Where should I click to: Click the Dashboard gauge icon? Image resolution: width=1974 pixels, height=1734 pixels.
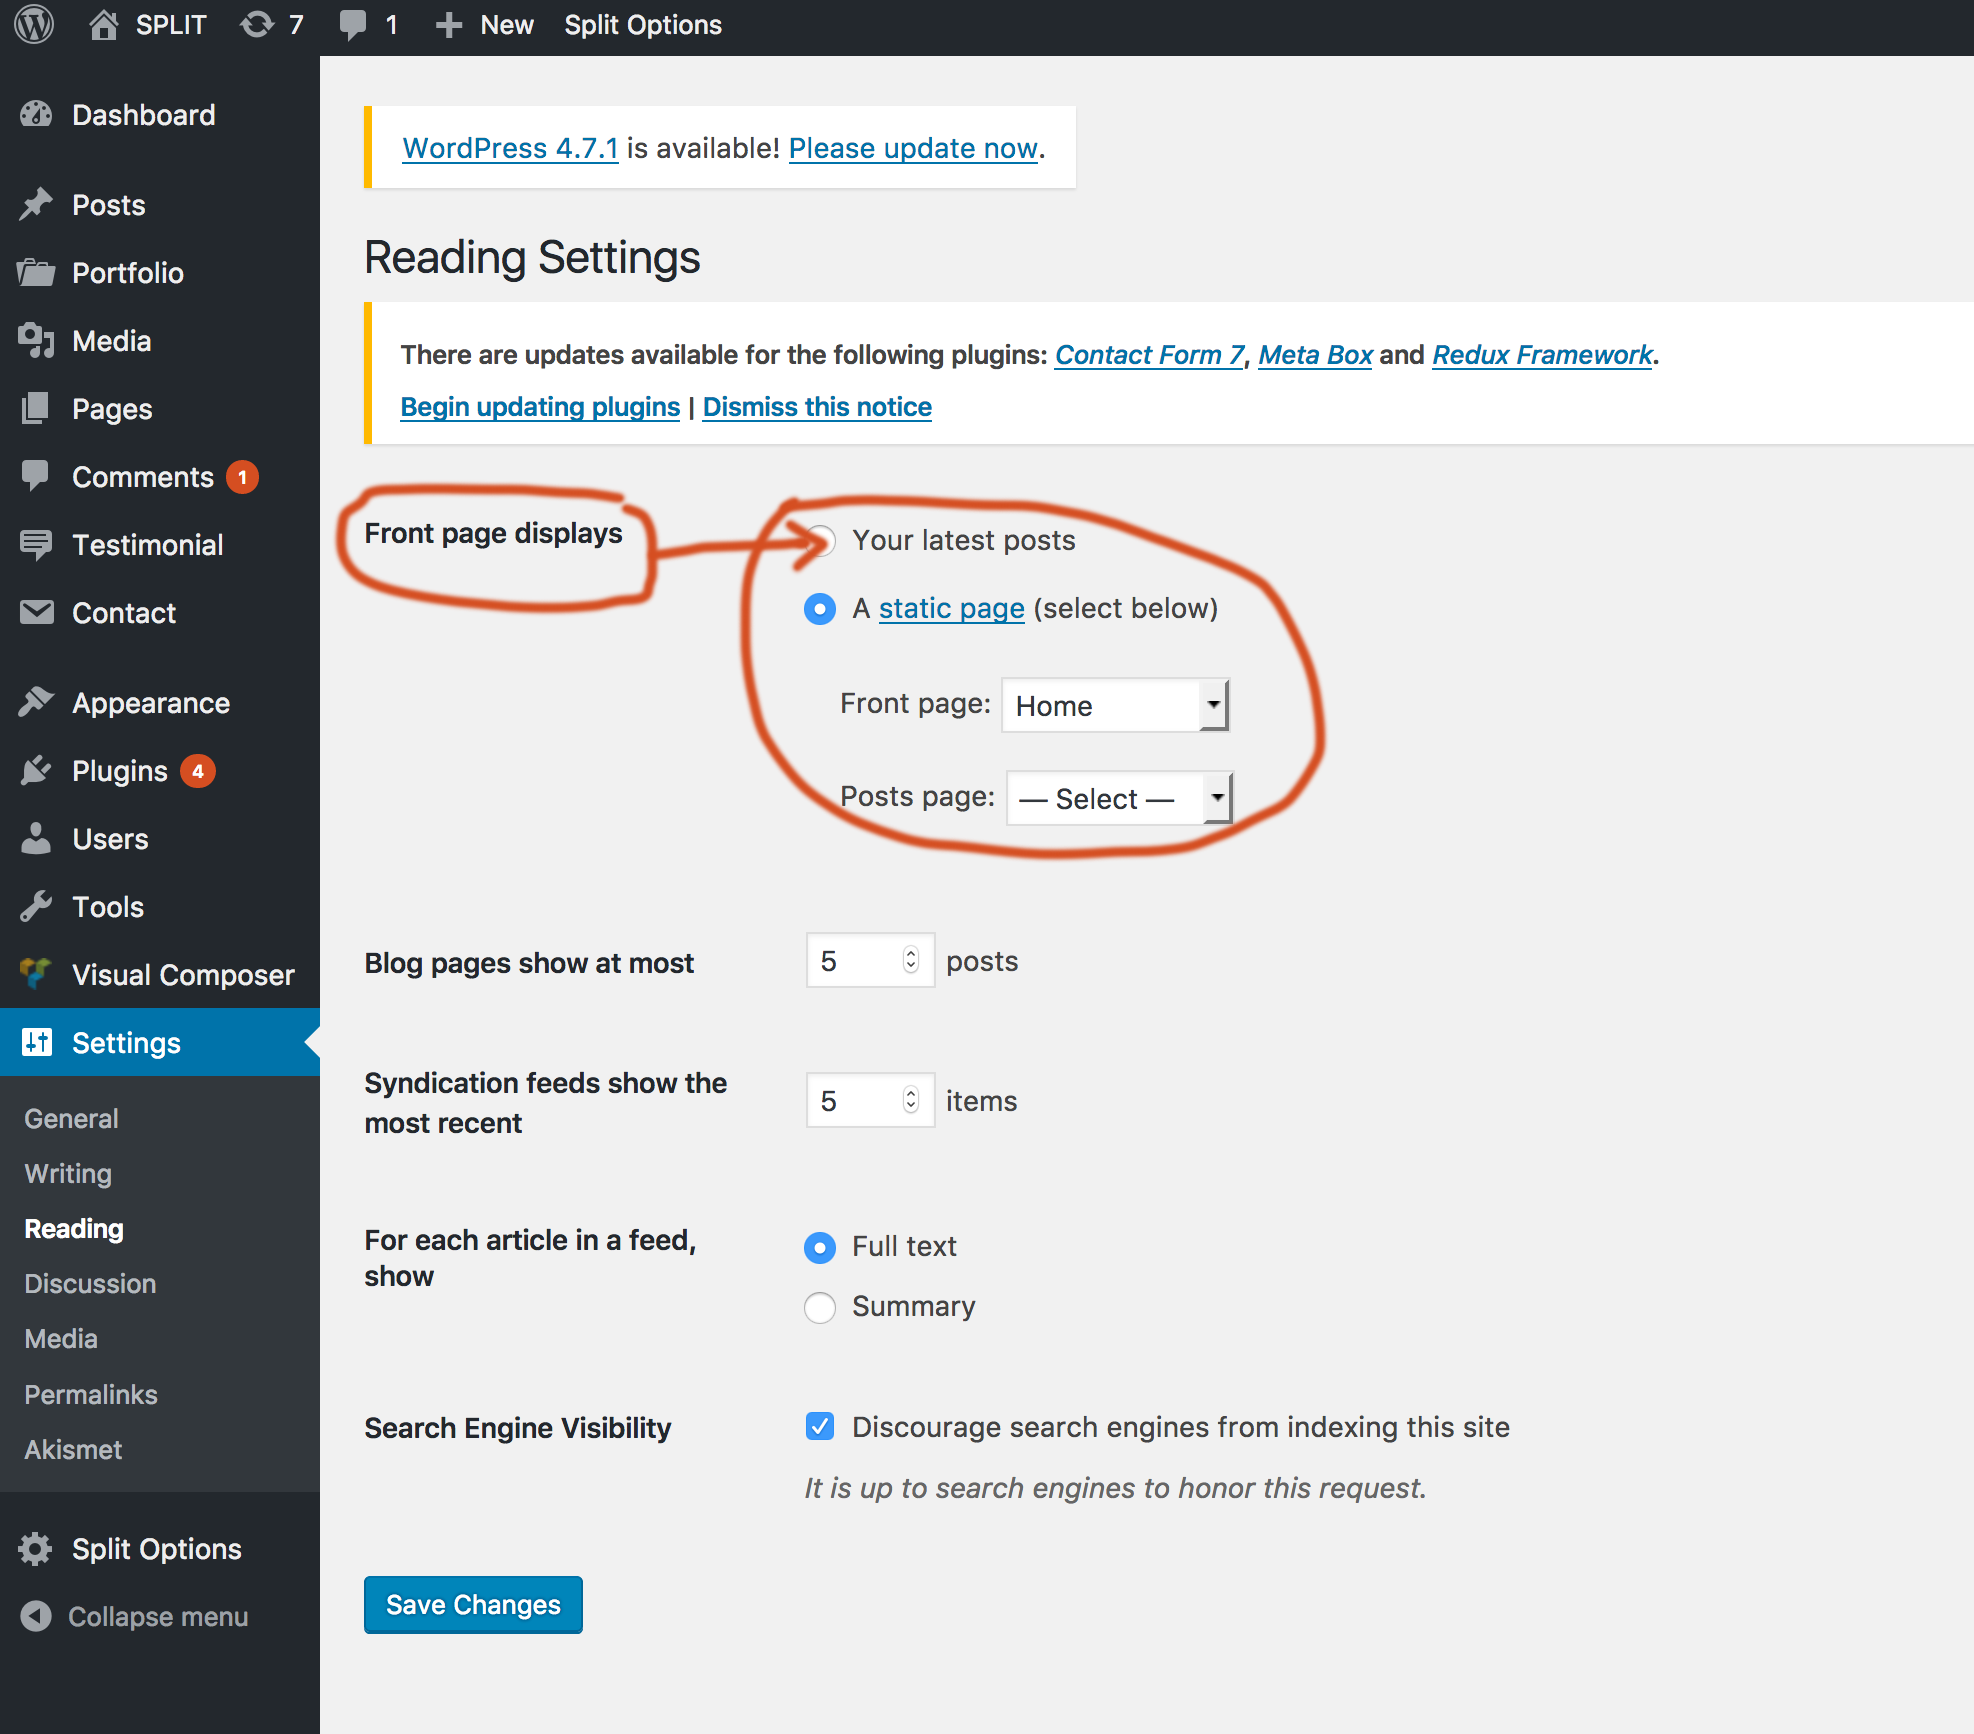pyautogui.click(x=36, y=115)
